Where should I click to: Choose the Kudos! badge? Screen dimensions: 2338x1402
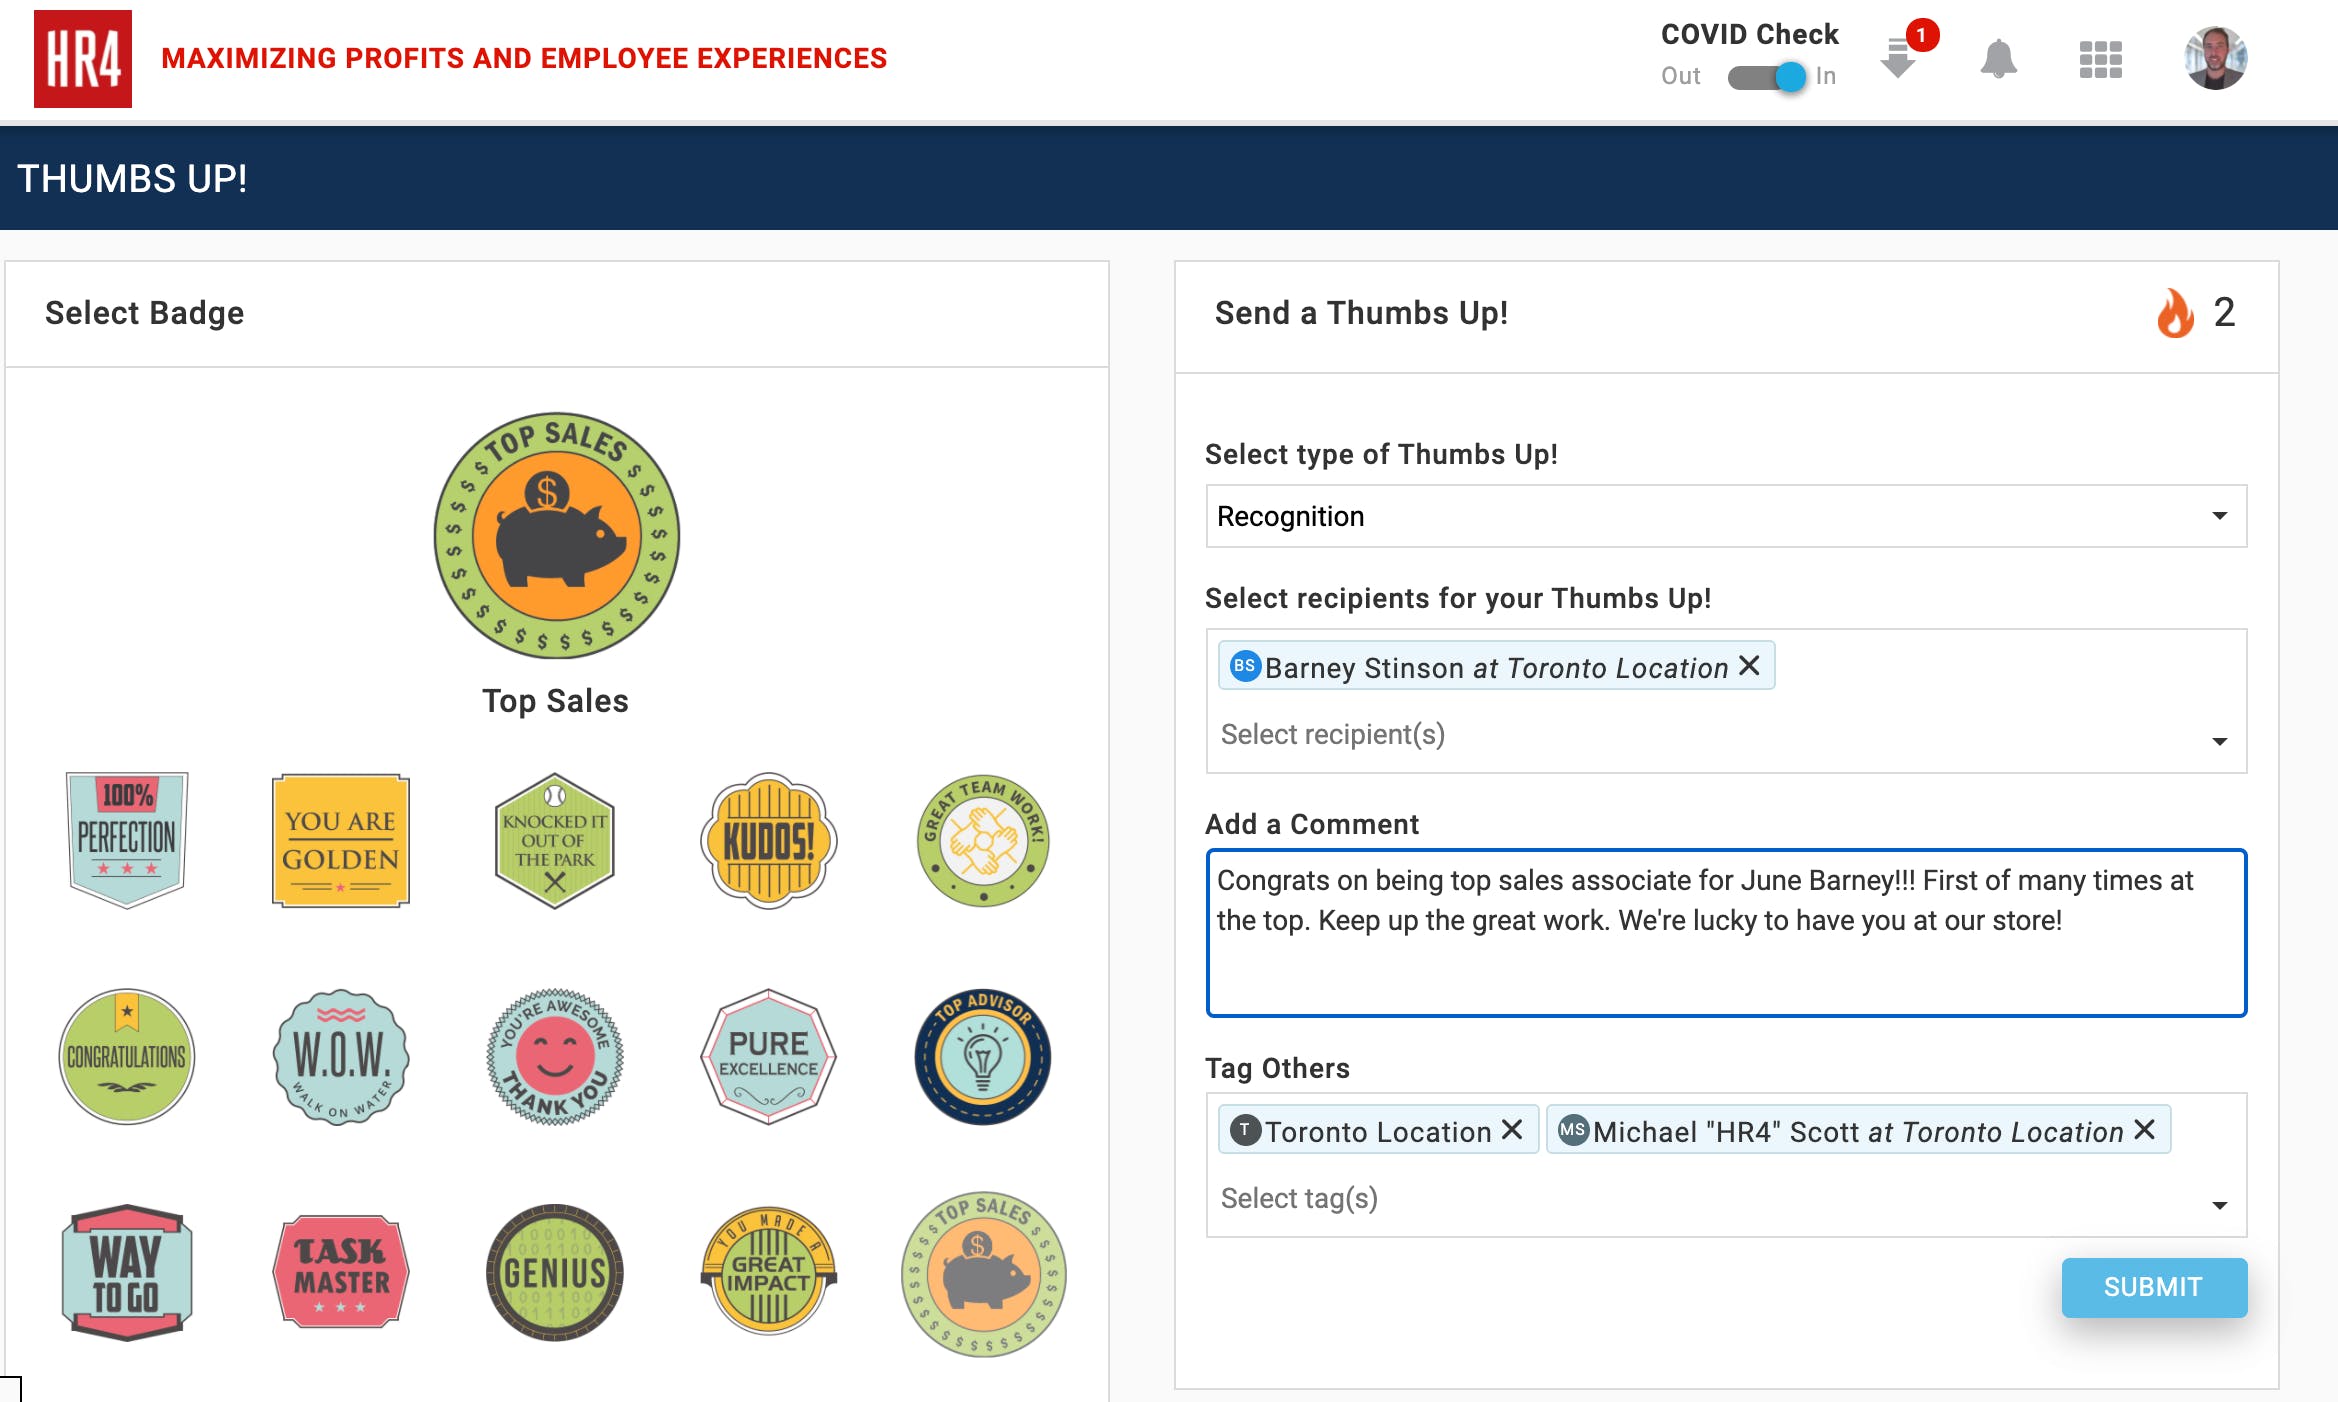(x=768, y=840)
